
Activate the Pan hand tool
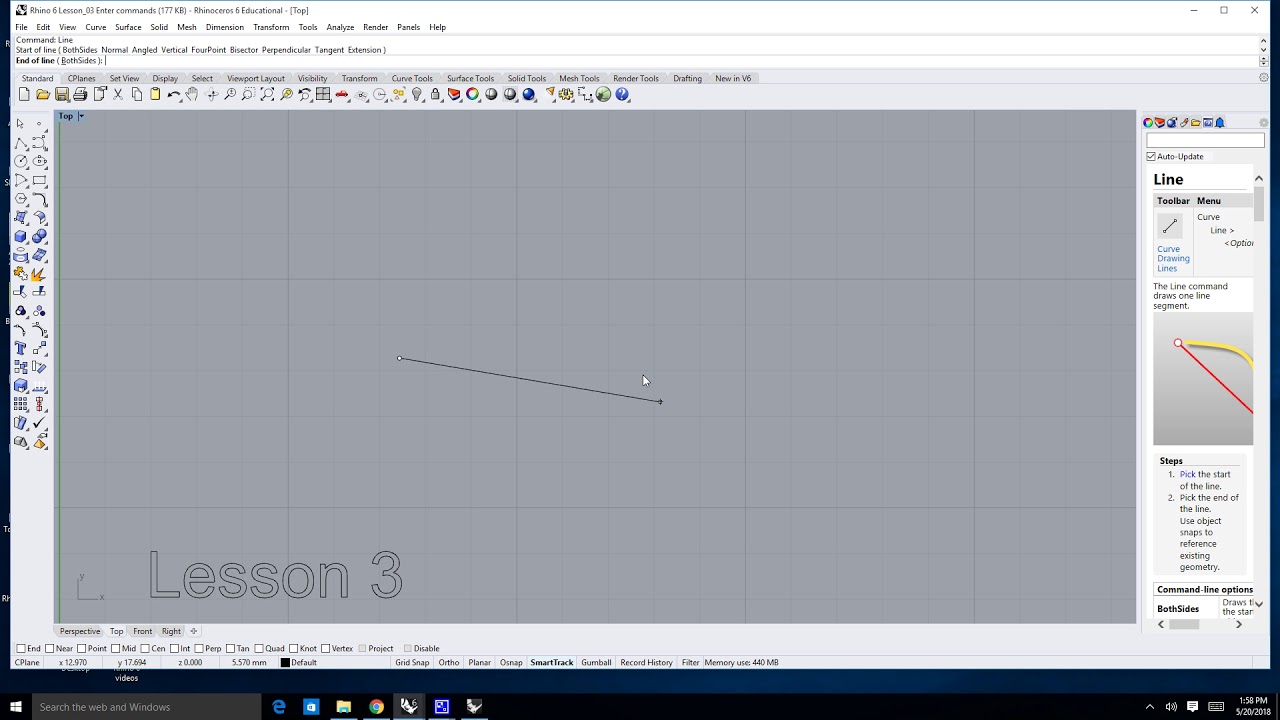pyautogui.click(x=192, y=94)
